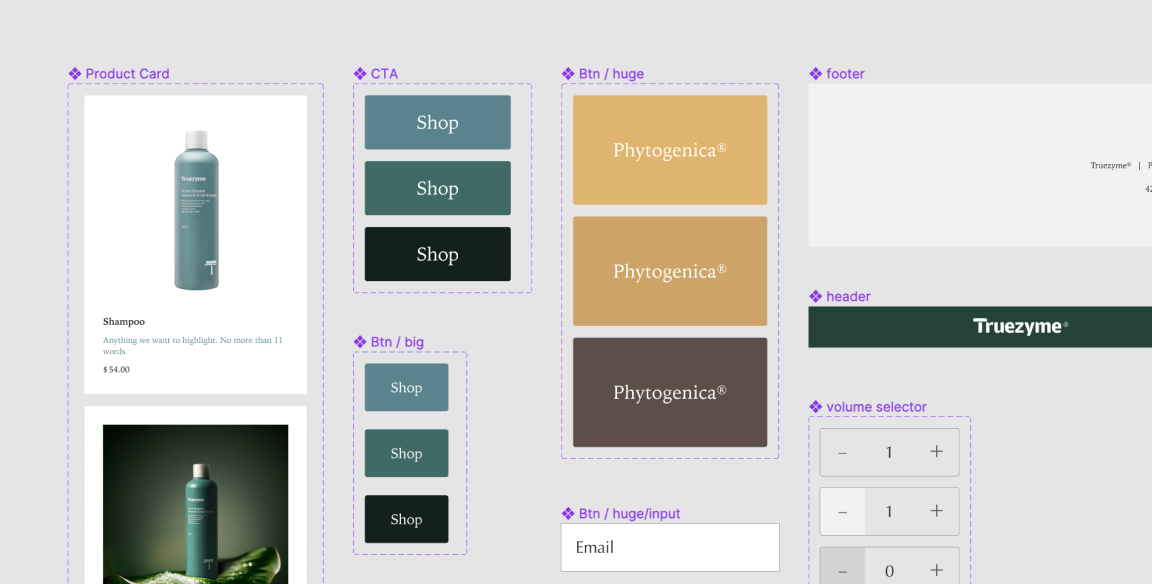Click the golden Phytogenica® button
Screen dimensions: 1152x584
669,148
